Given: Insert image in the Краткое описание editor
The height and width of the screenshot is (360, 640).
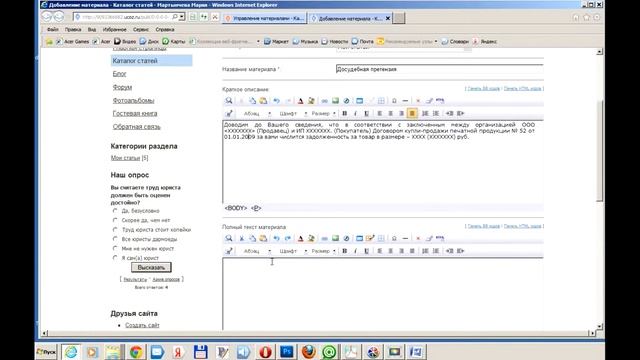Looking at the screenshot, I should (335, 100).
